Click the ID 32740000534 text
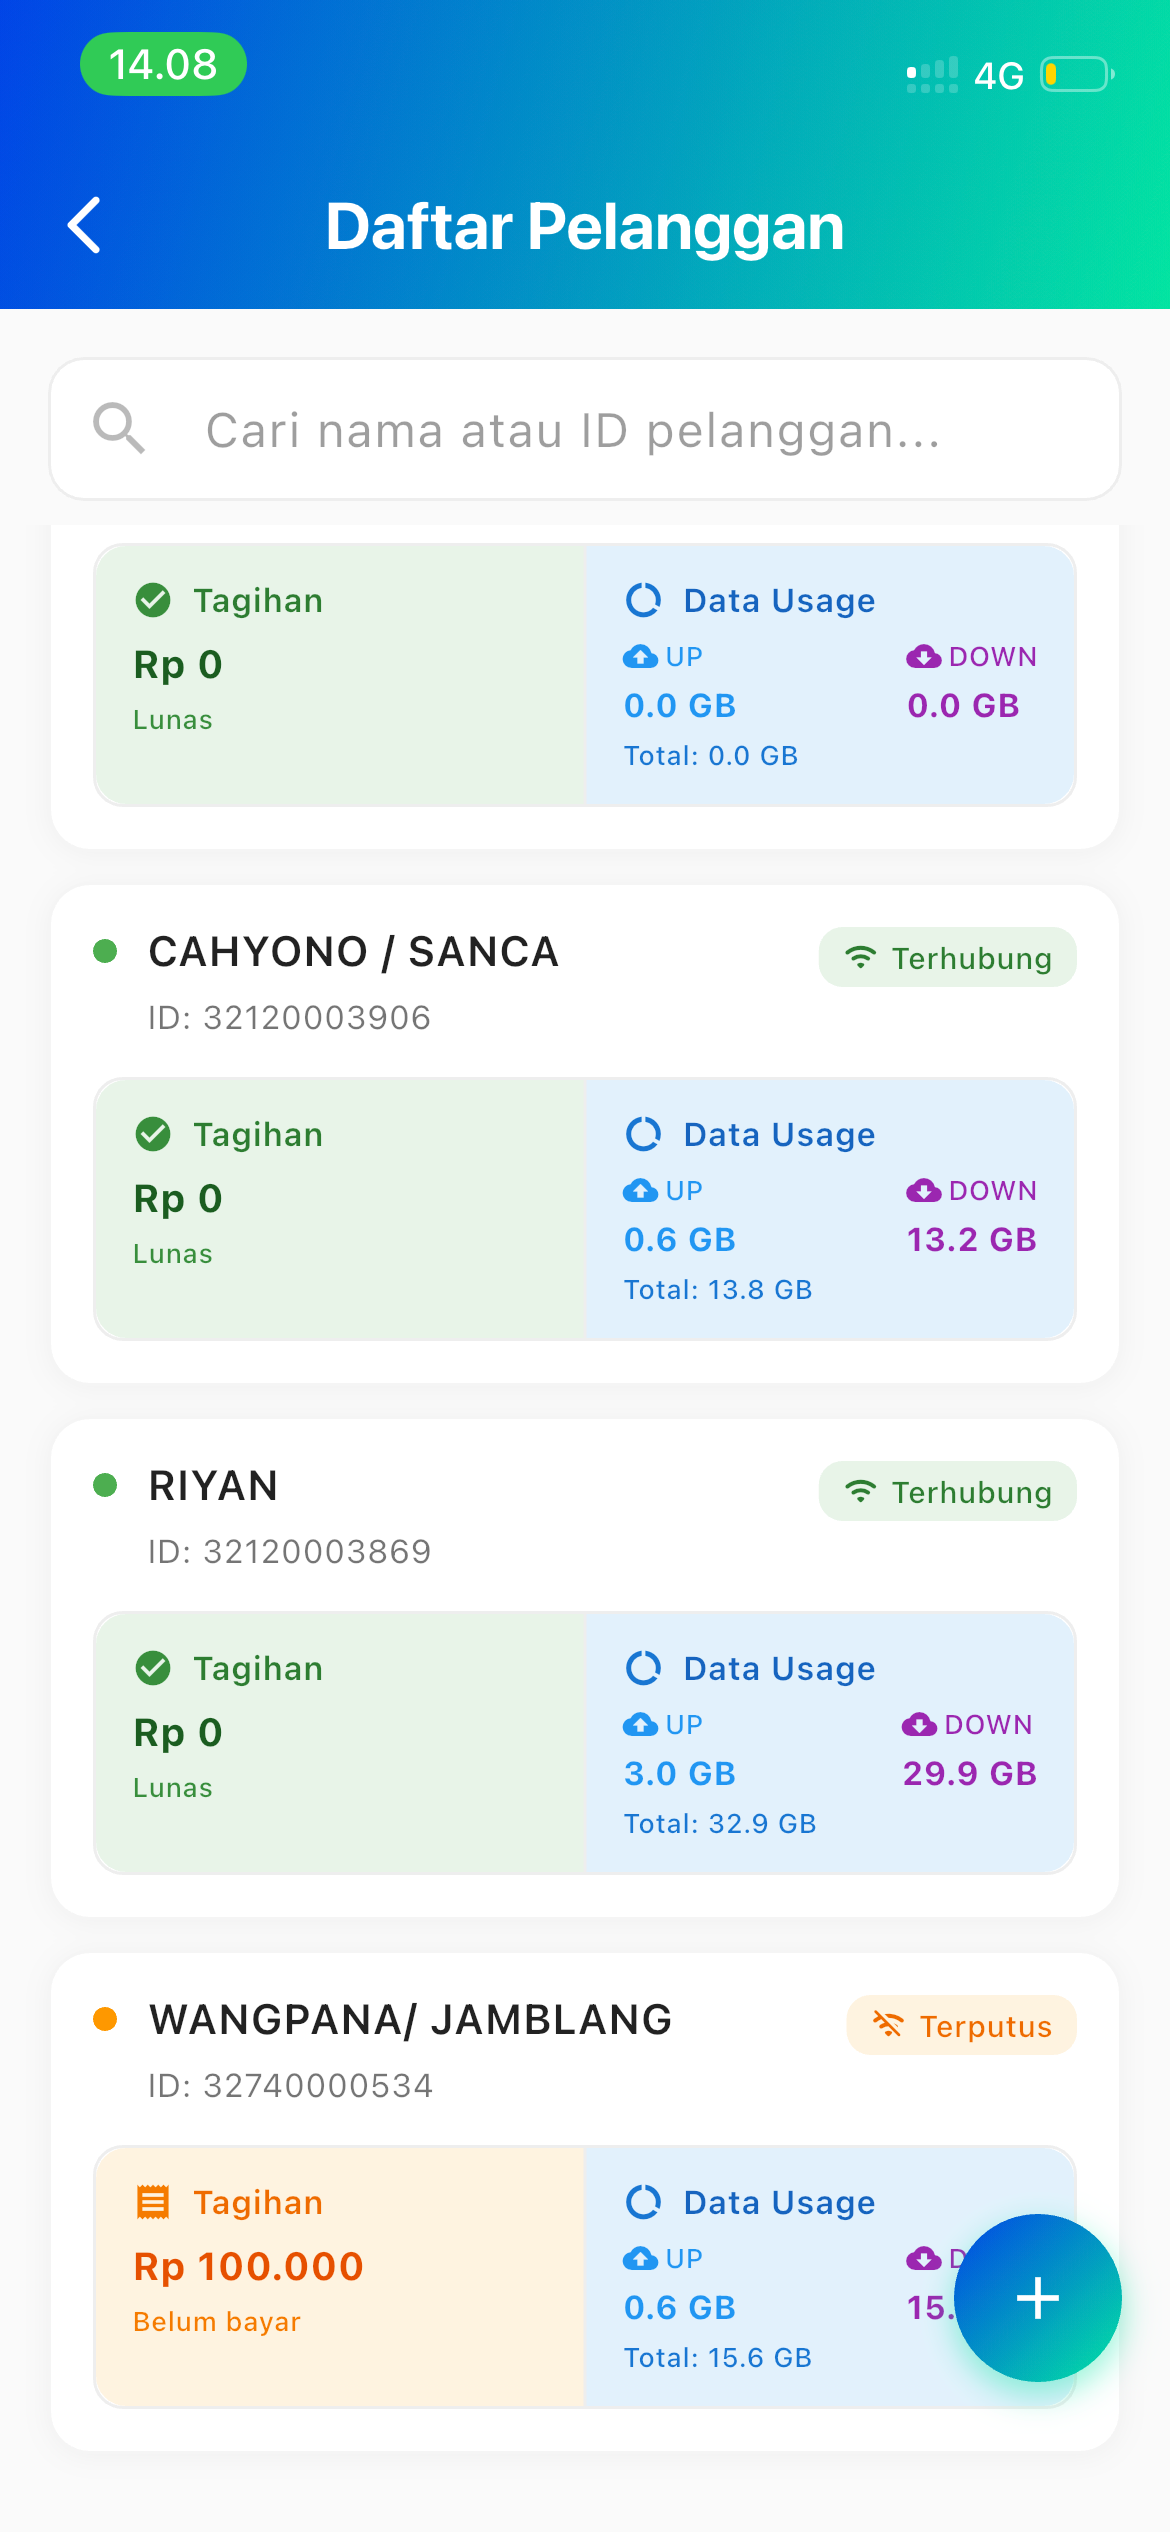The width and height of the screenshot is (1170, 2532). (x=291, y=2085)
